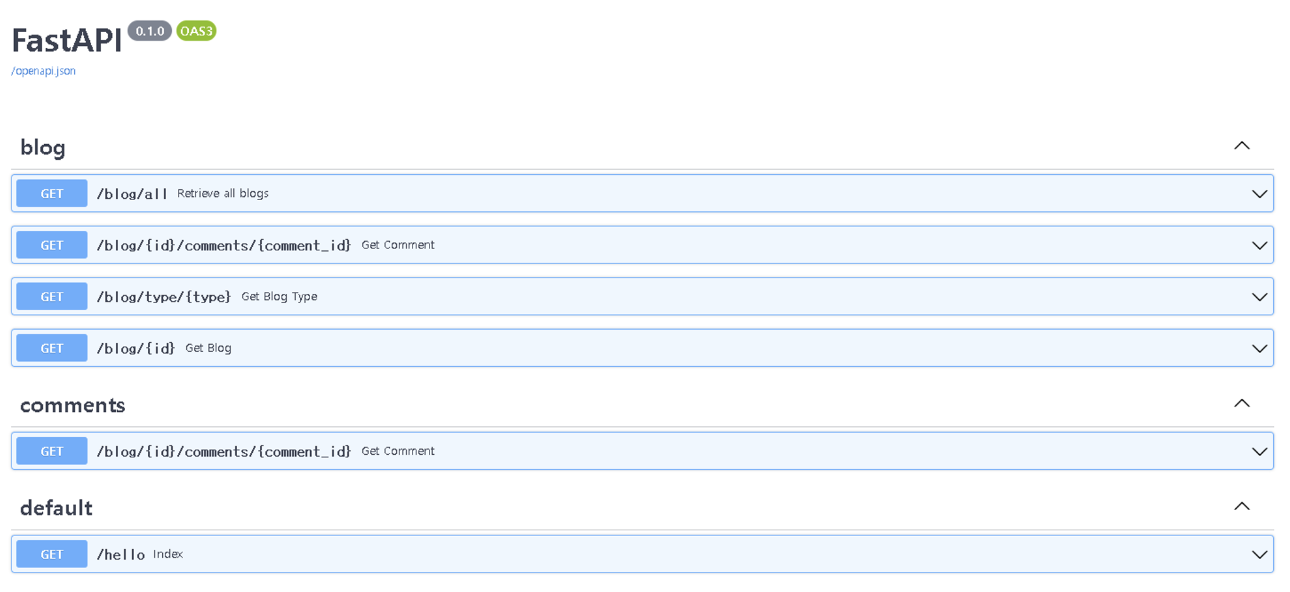Click the GET badge for /blog/type/{type}

click(52, 297)
